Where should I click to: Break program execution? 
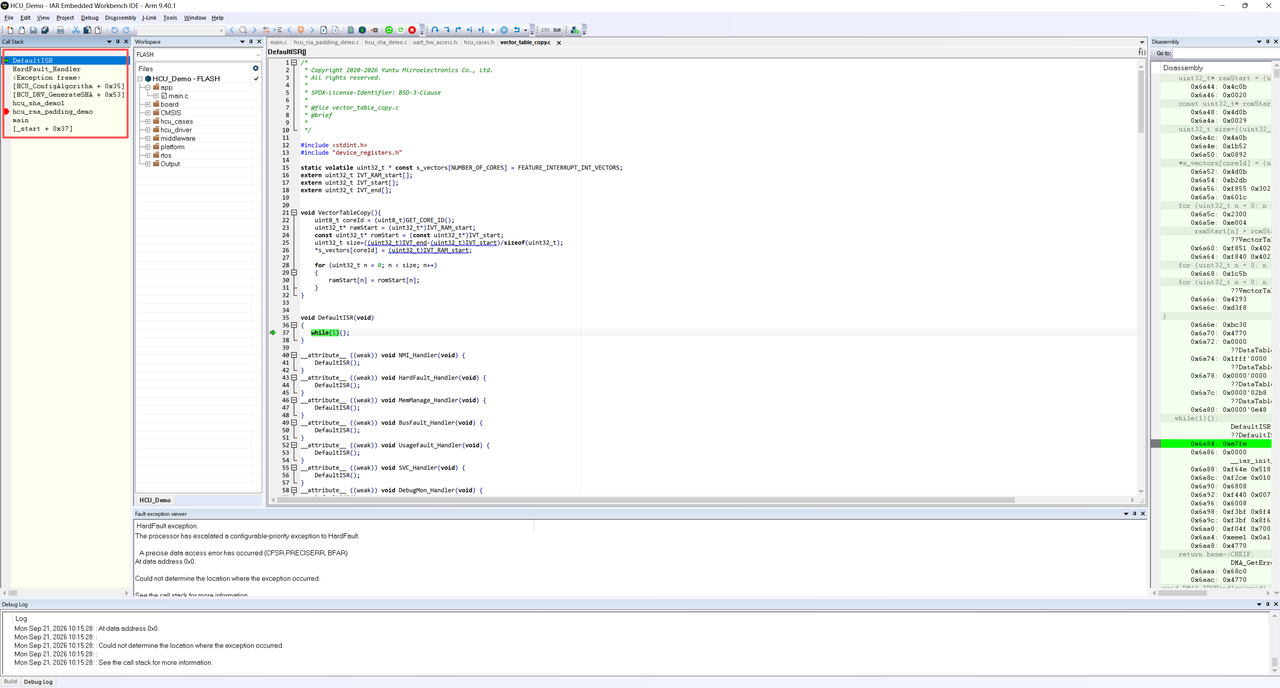[504, 30]
